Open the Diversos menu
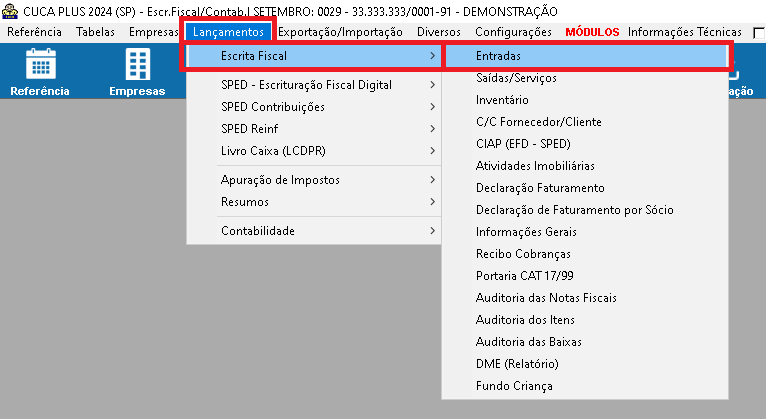This screenshot has width=766, height=419. (x=439, y=32)
